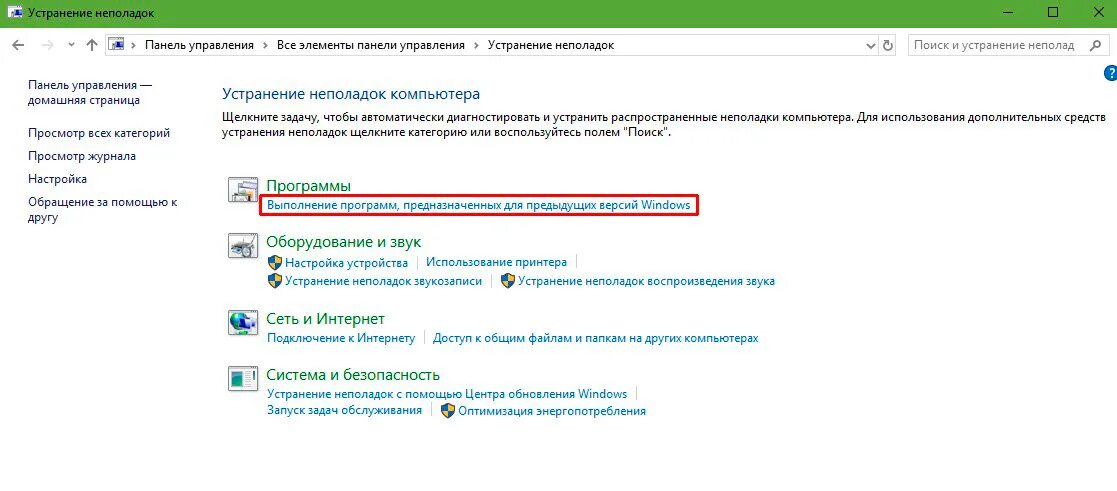This screenshot has height=491, width=1117.
Task: Click the forward navigation arrow
Action: click(48, 45)
